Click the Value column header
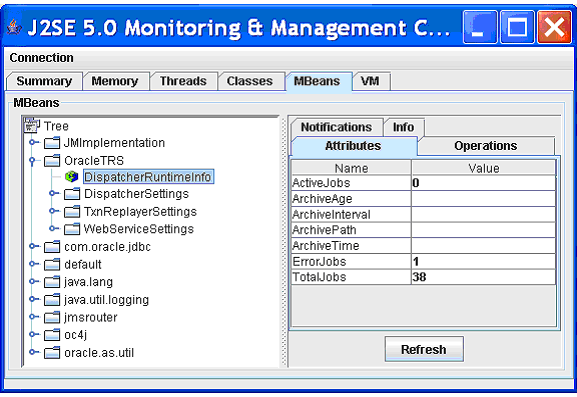The width and height of the screenshot is (577, 397). coord(484,168)
